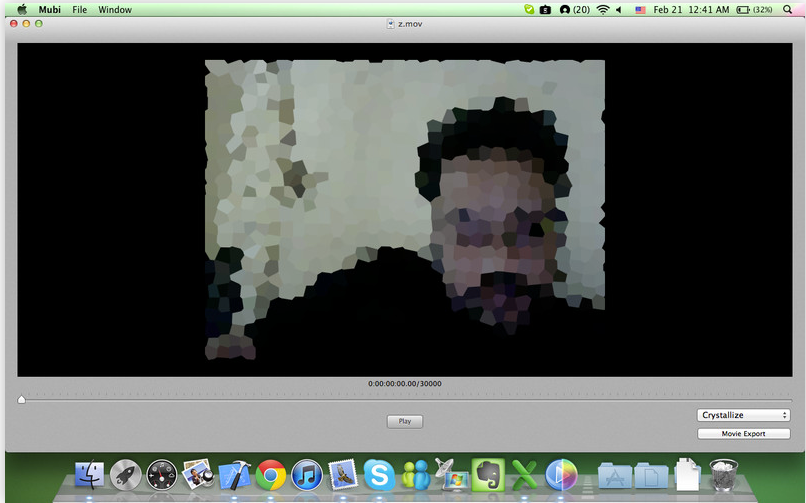Minimize the z.mov window
This screenshot has height=503, width=806.
pyautogui.click(x=26, y=24)
